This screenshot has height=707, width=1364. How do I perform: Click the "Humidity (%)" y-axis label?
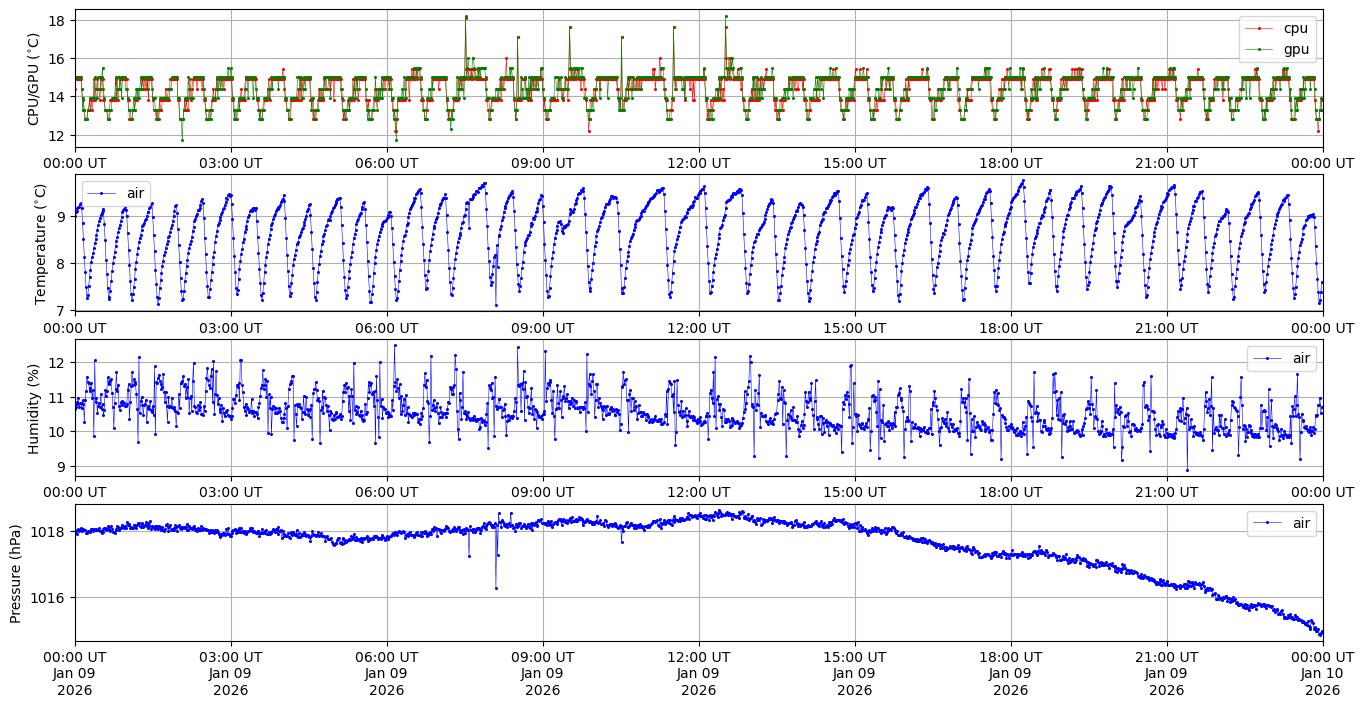pos(34,408)
